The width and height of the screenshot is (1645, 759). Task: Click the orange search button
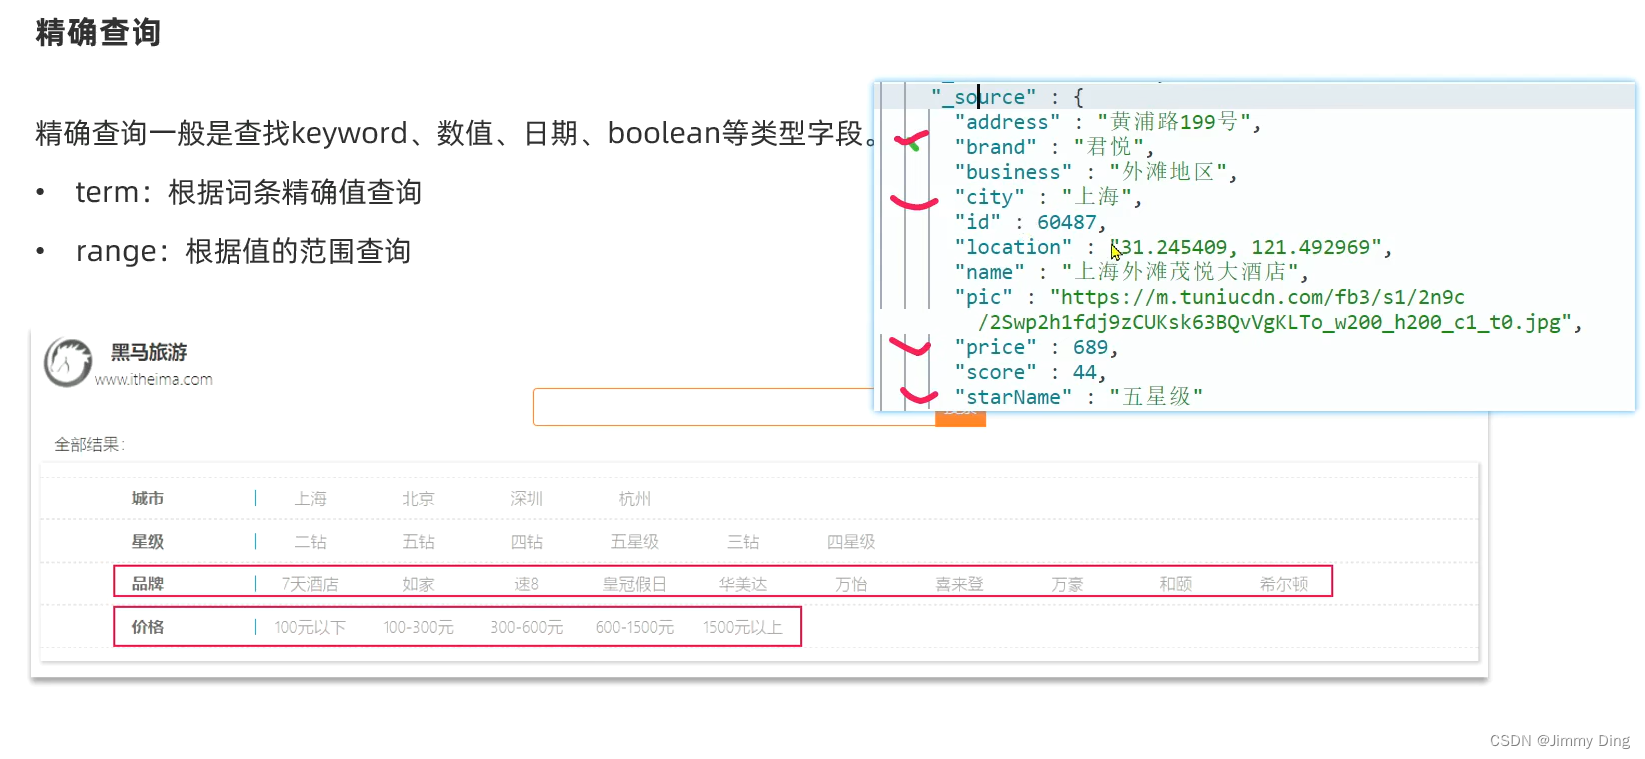tap(960, 418)
